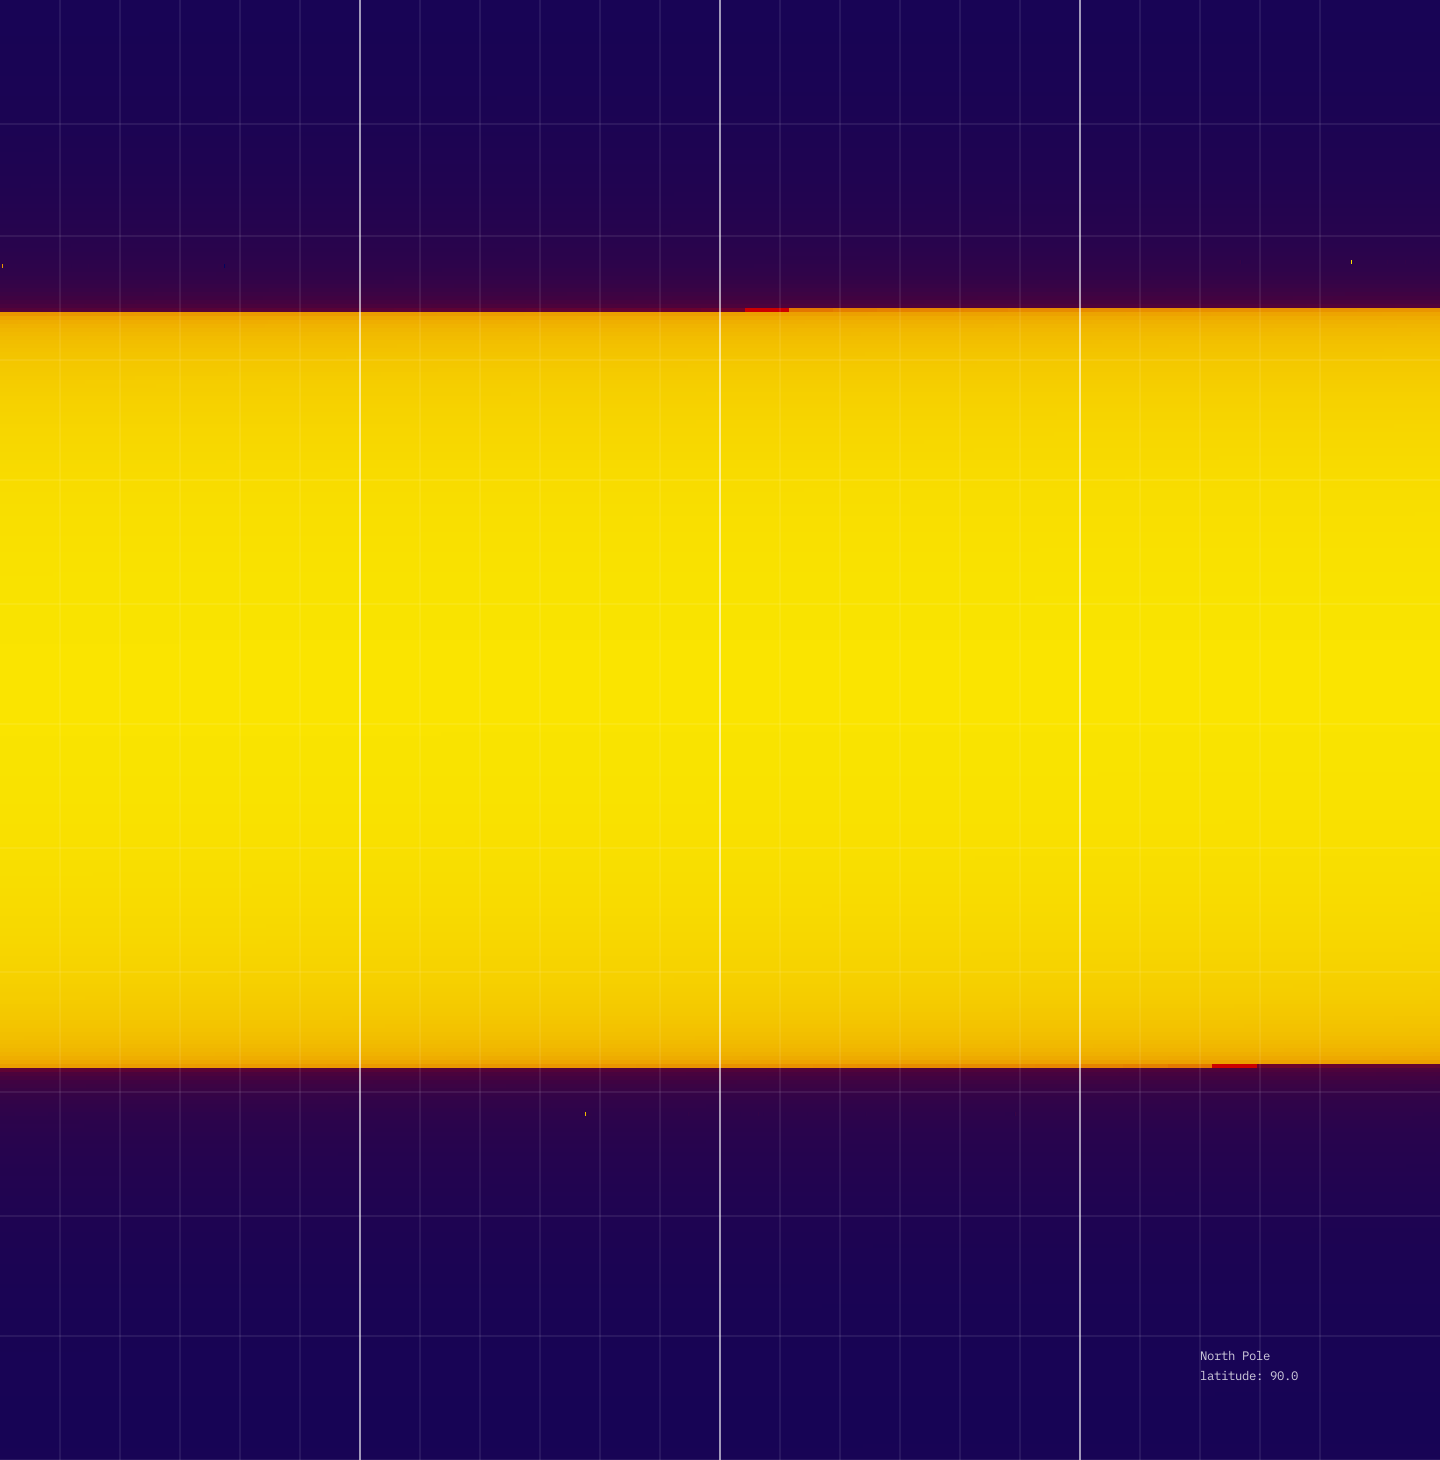Click the red marker on the top band edge
This screenshot has width=1440, height=1460.
pyautogui.click(x=767, y=310)
